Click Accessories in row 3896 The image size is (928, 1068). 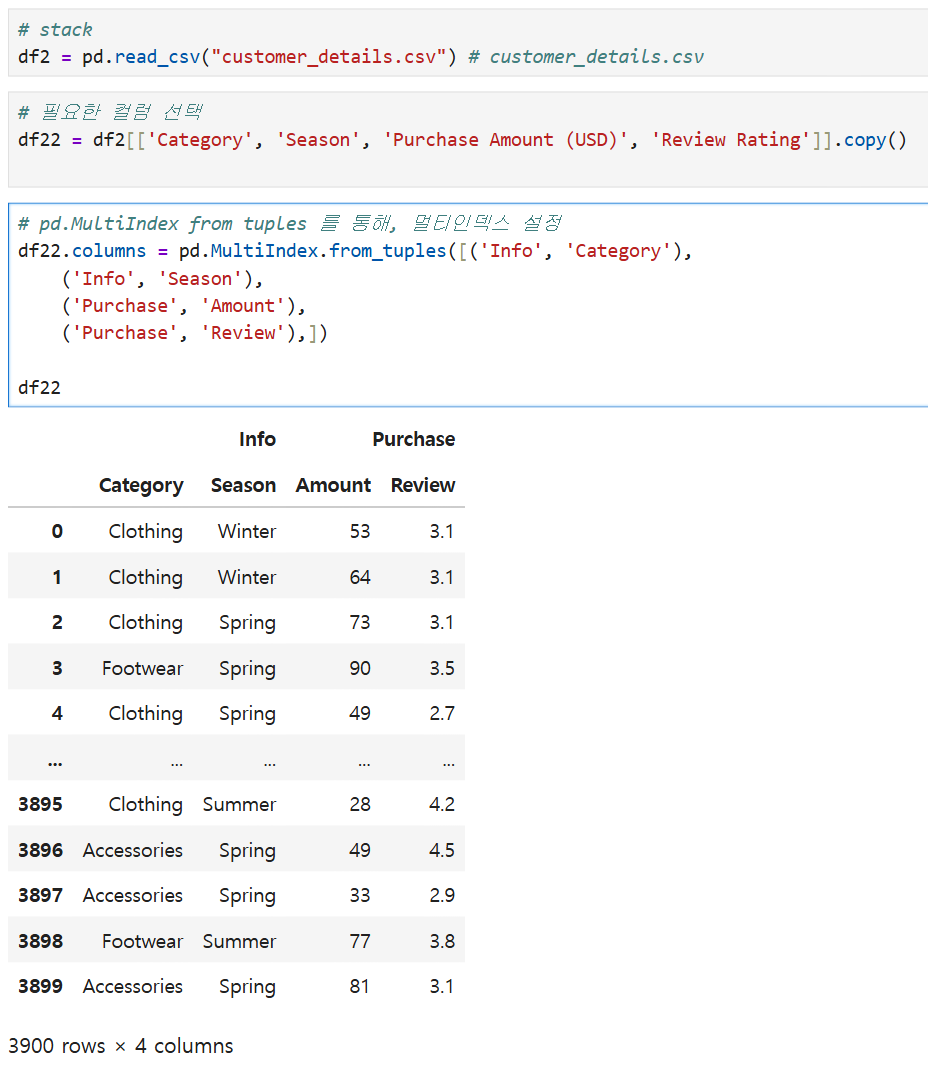(133, 850)
